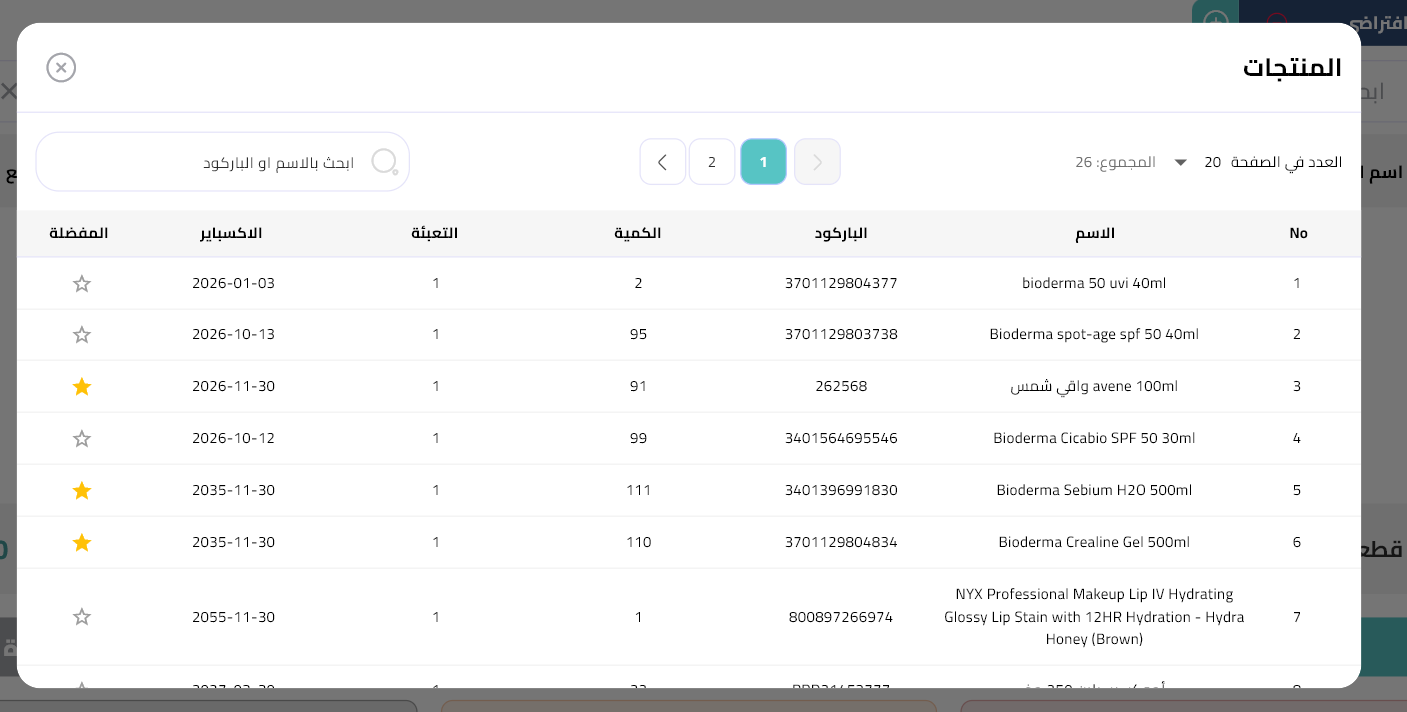Screen dimensions: 1407x712
Task: Click barcode 800897266974
Action: click(x=841, y=617)
